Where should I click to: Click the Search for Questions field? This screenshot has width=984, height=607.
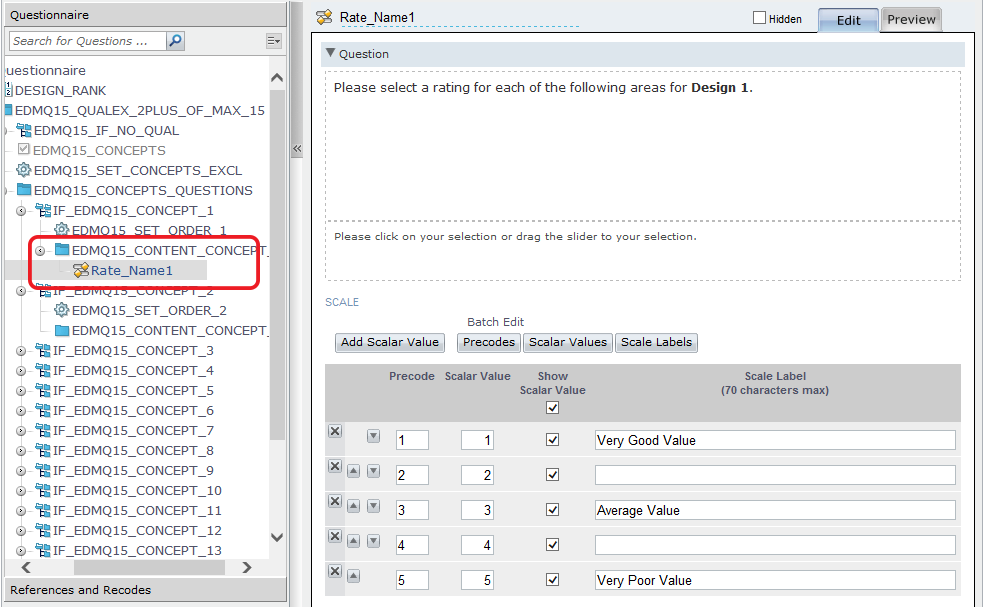tap(88, 41)
